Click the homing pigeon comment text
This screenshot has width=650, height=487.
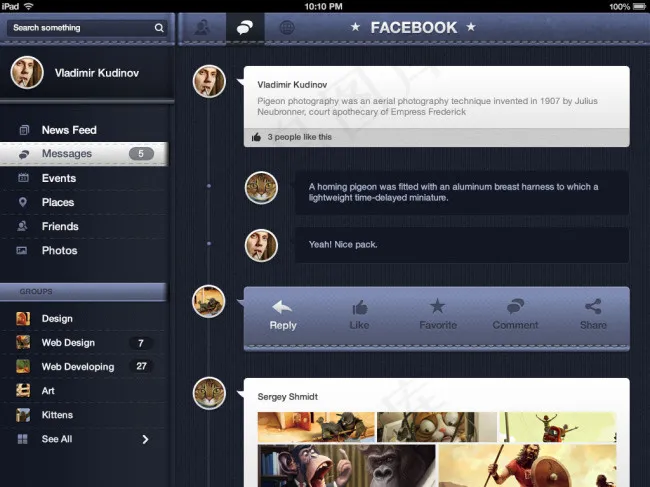[454, 192]
